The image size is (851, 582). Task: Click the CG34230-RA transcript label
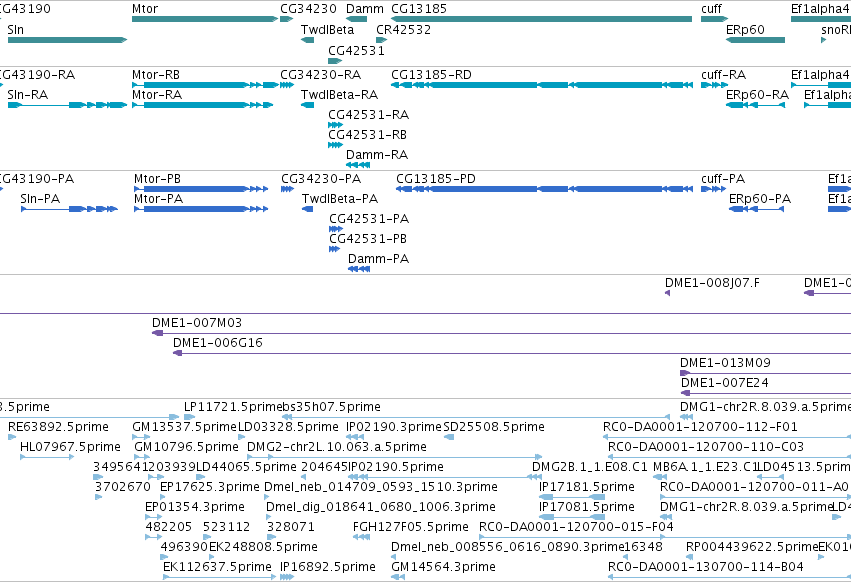(x=321, y=75)
